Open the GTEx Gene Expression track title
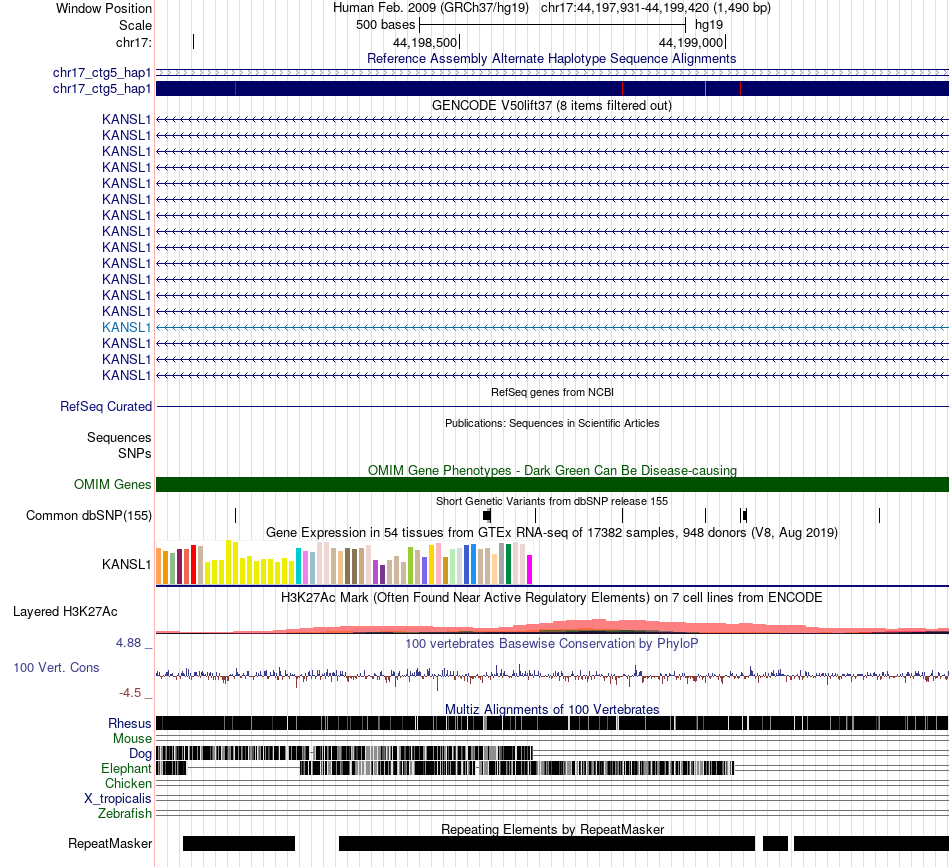The width and height of the screenshot is (950, 867). tap(552, 533)
